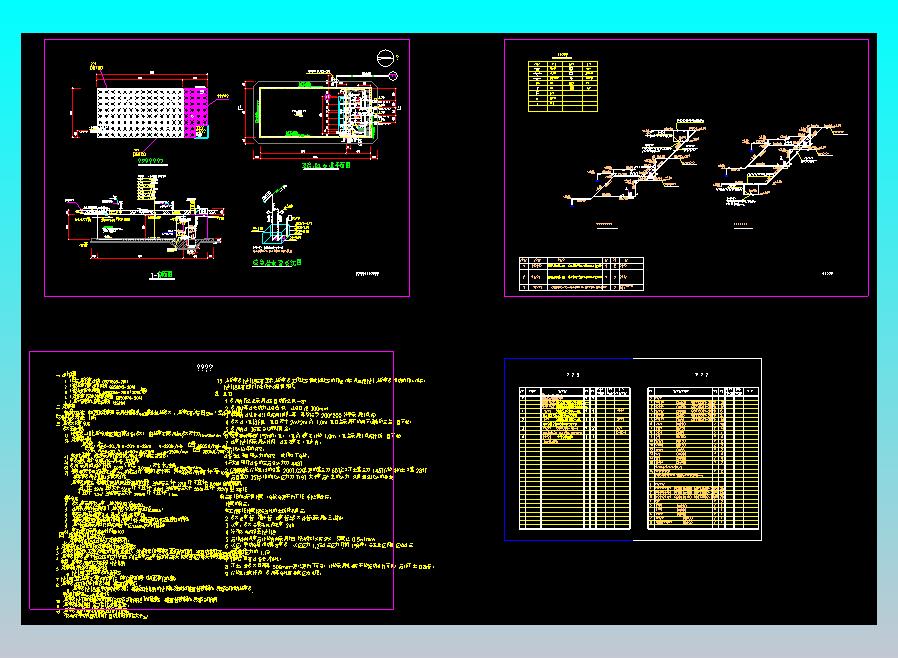Select the right '? ? ?' table title
898x658 pixels.
tap(701, 375)
